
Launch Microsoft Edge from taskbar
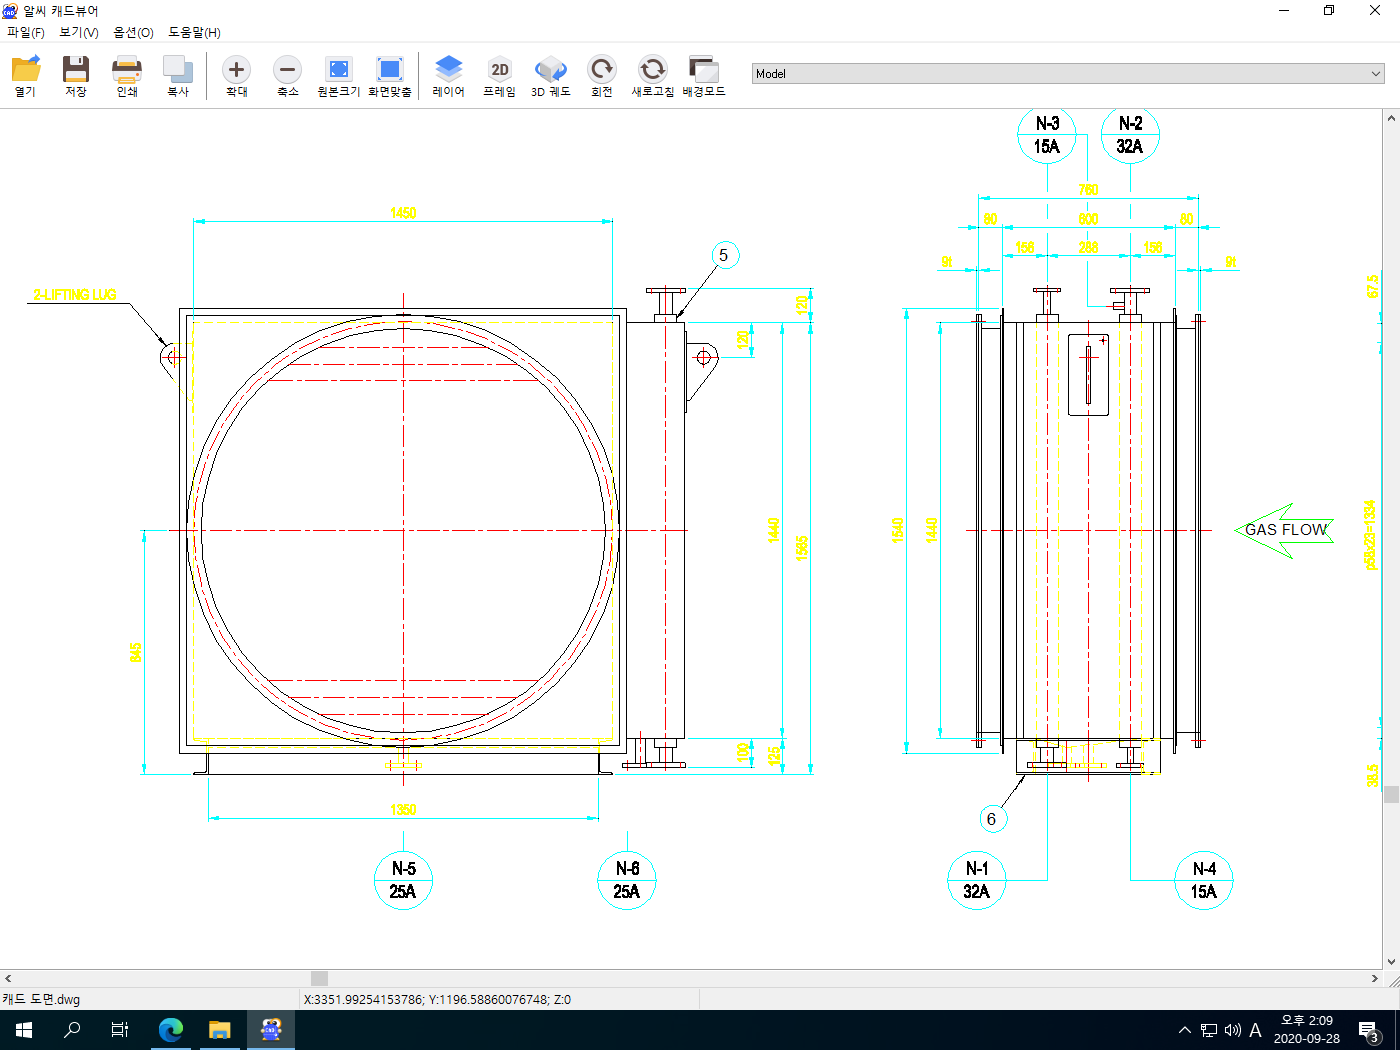coord(171,1030)
